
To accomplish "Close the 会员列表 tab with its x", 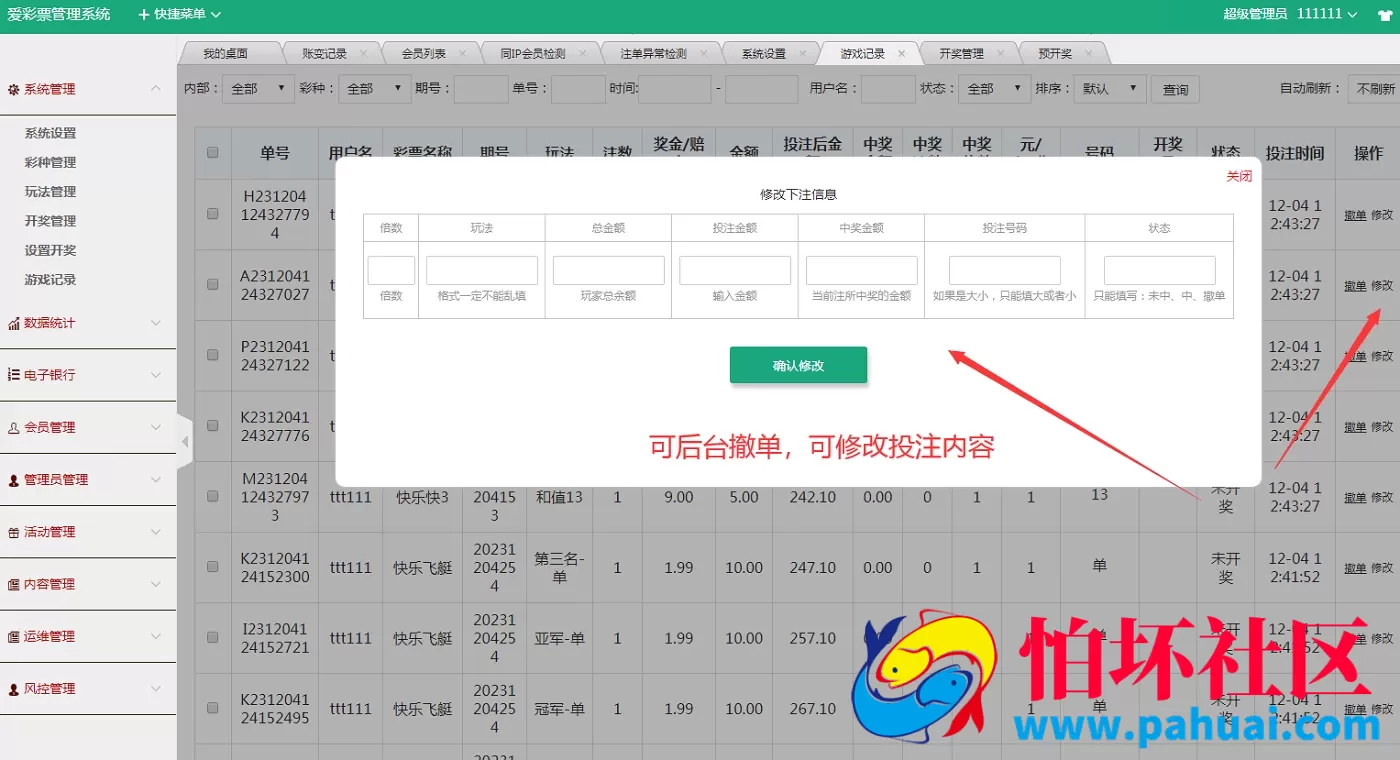I will pos(463,54).
